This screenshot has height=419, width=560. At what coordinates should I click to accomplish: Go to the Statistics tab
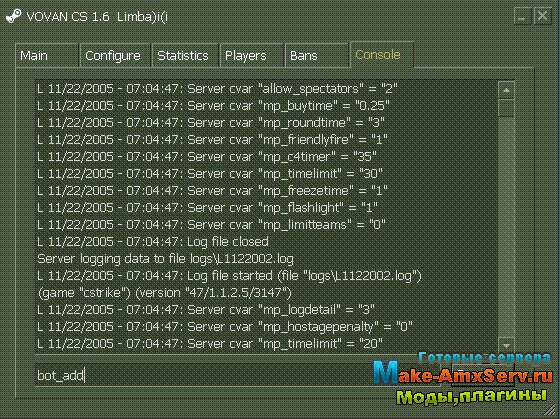[185, 55]
